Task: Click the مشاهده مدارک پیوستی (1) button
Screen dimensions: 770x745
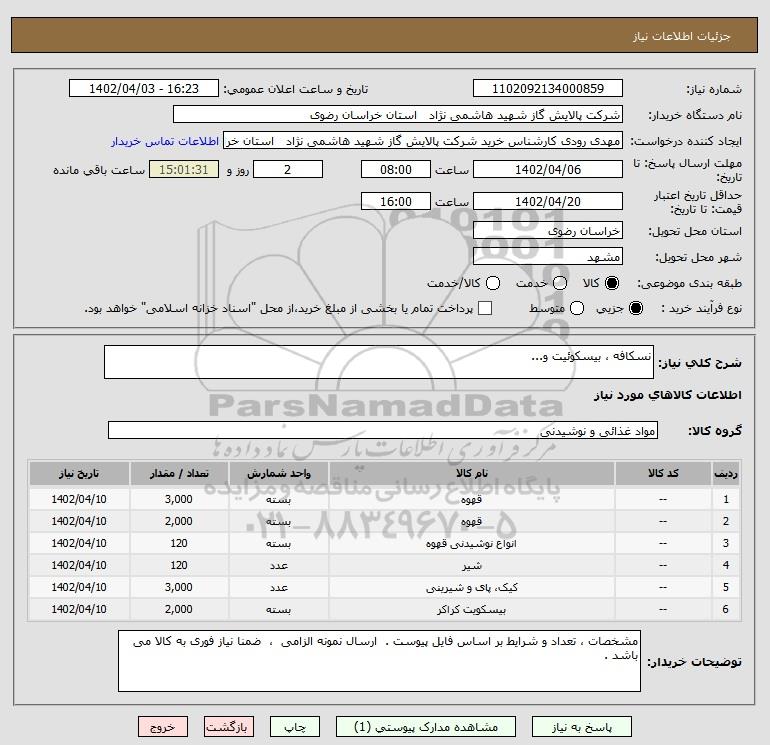Action: [426, 727]
